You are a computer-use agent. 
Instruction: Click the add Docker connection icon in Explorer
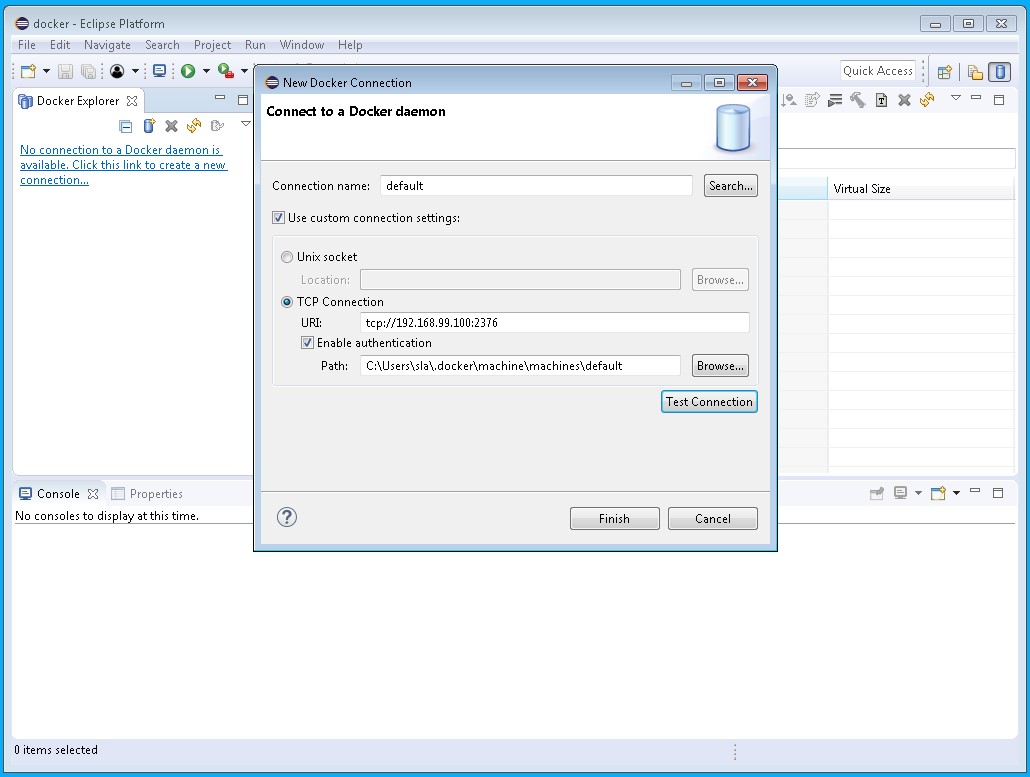pos(149,126)
